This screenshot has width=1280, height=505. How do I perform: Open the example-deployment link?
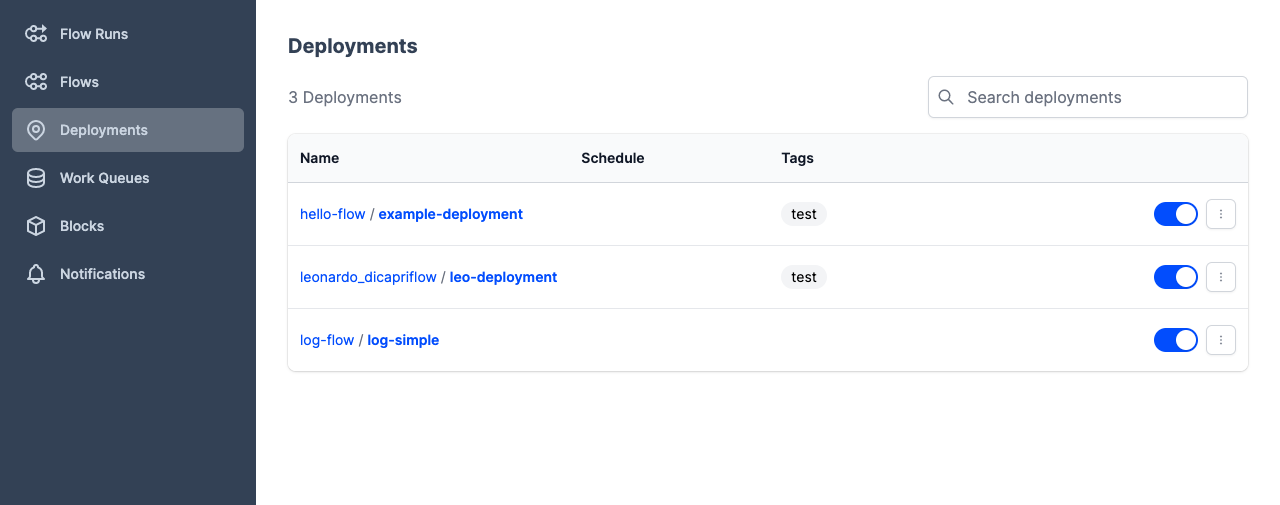click(x=451, y=214)
